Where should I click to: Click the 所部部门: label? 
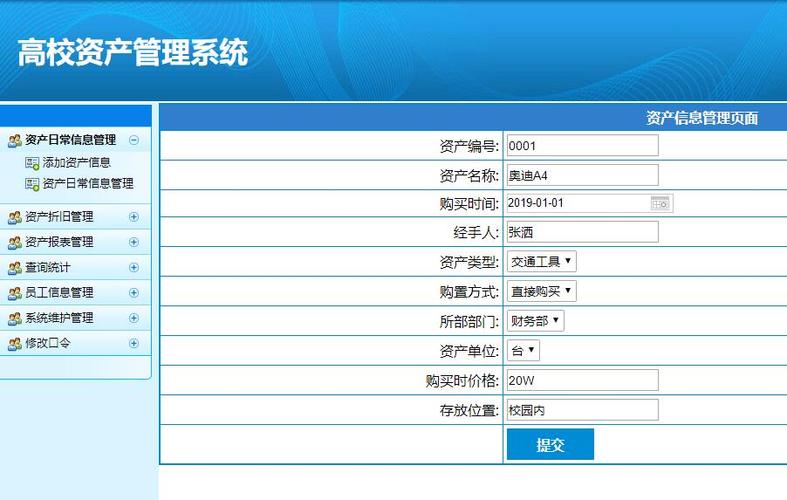(469, 321)
